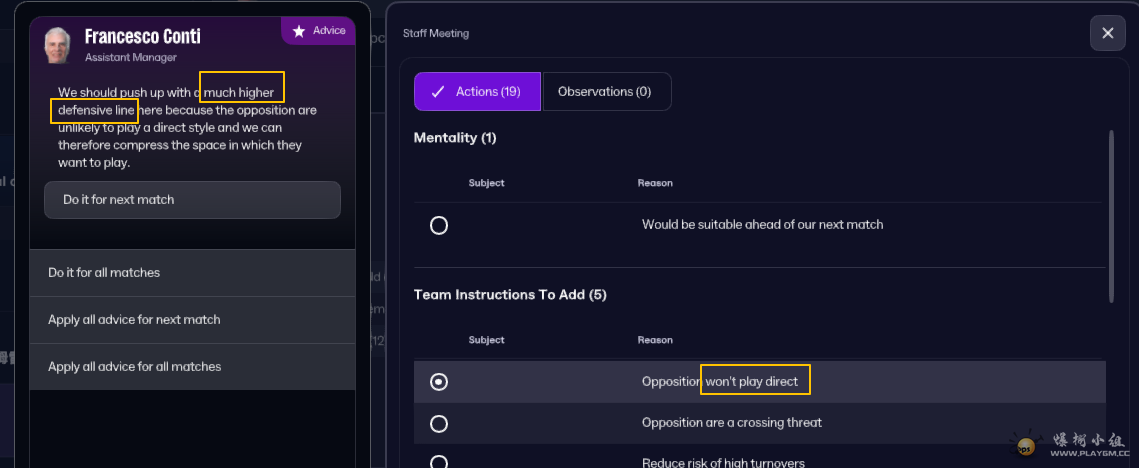Select the "Opposition are a crossing threat" radio button

click(x=439, y=423)
